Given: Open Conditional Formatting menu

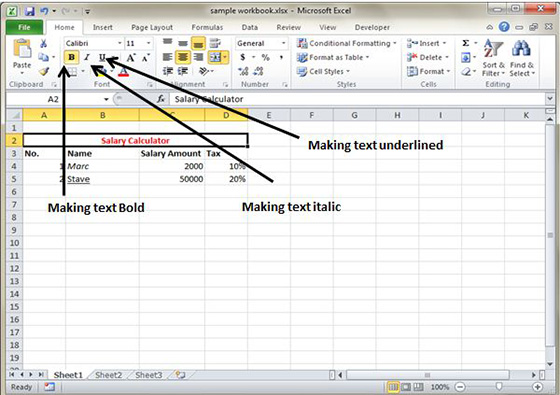Looking at the screenshot, I should 346,43.
